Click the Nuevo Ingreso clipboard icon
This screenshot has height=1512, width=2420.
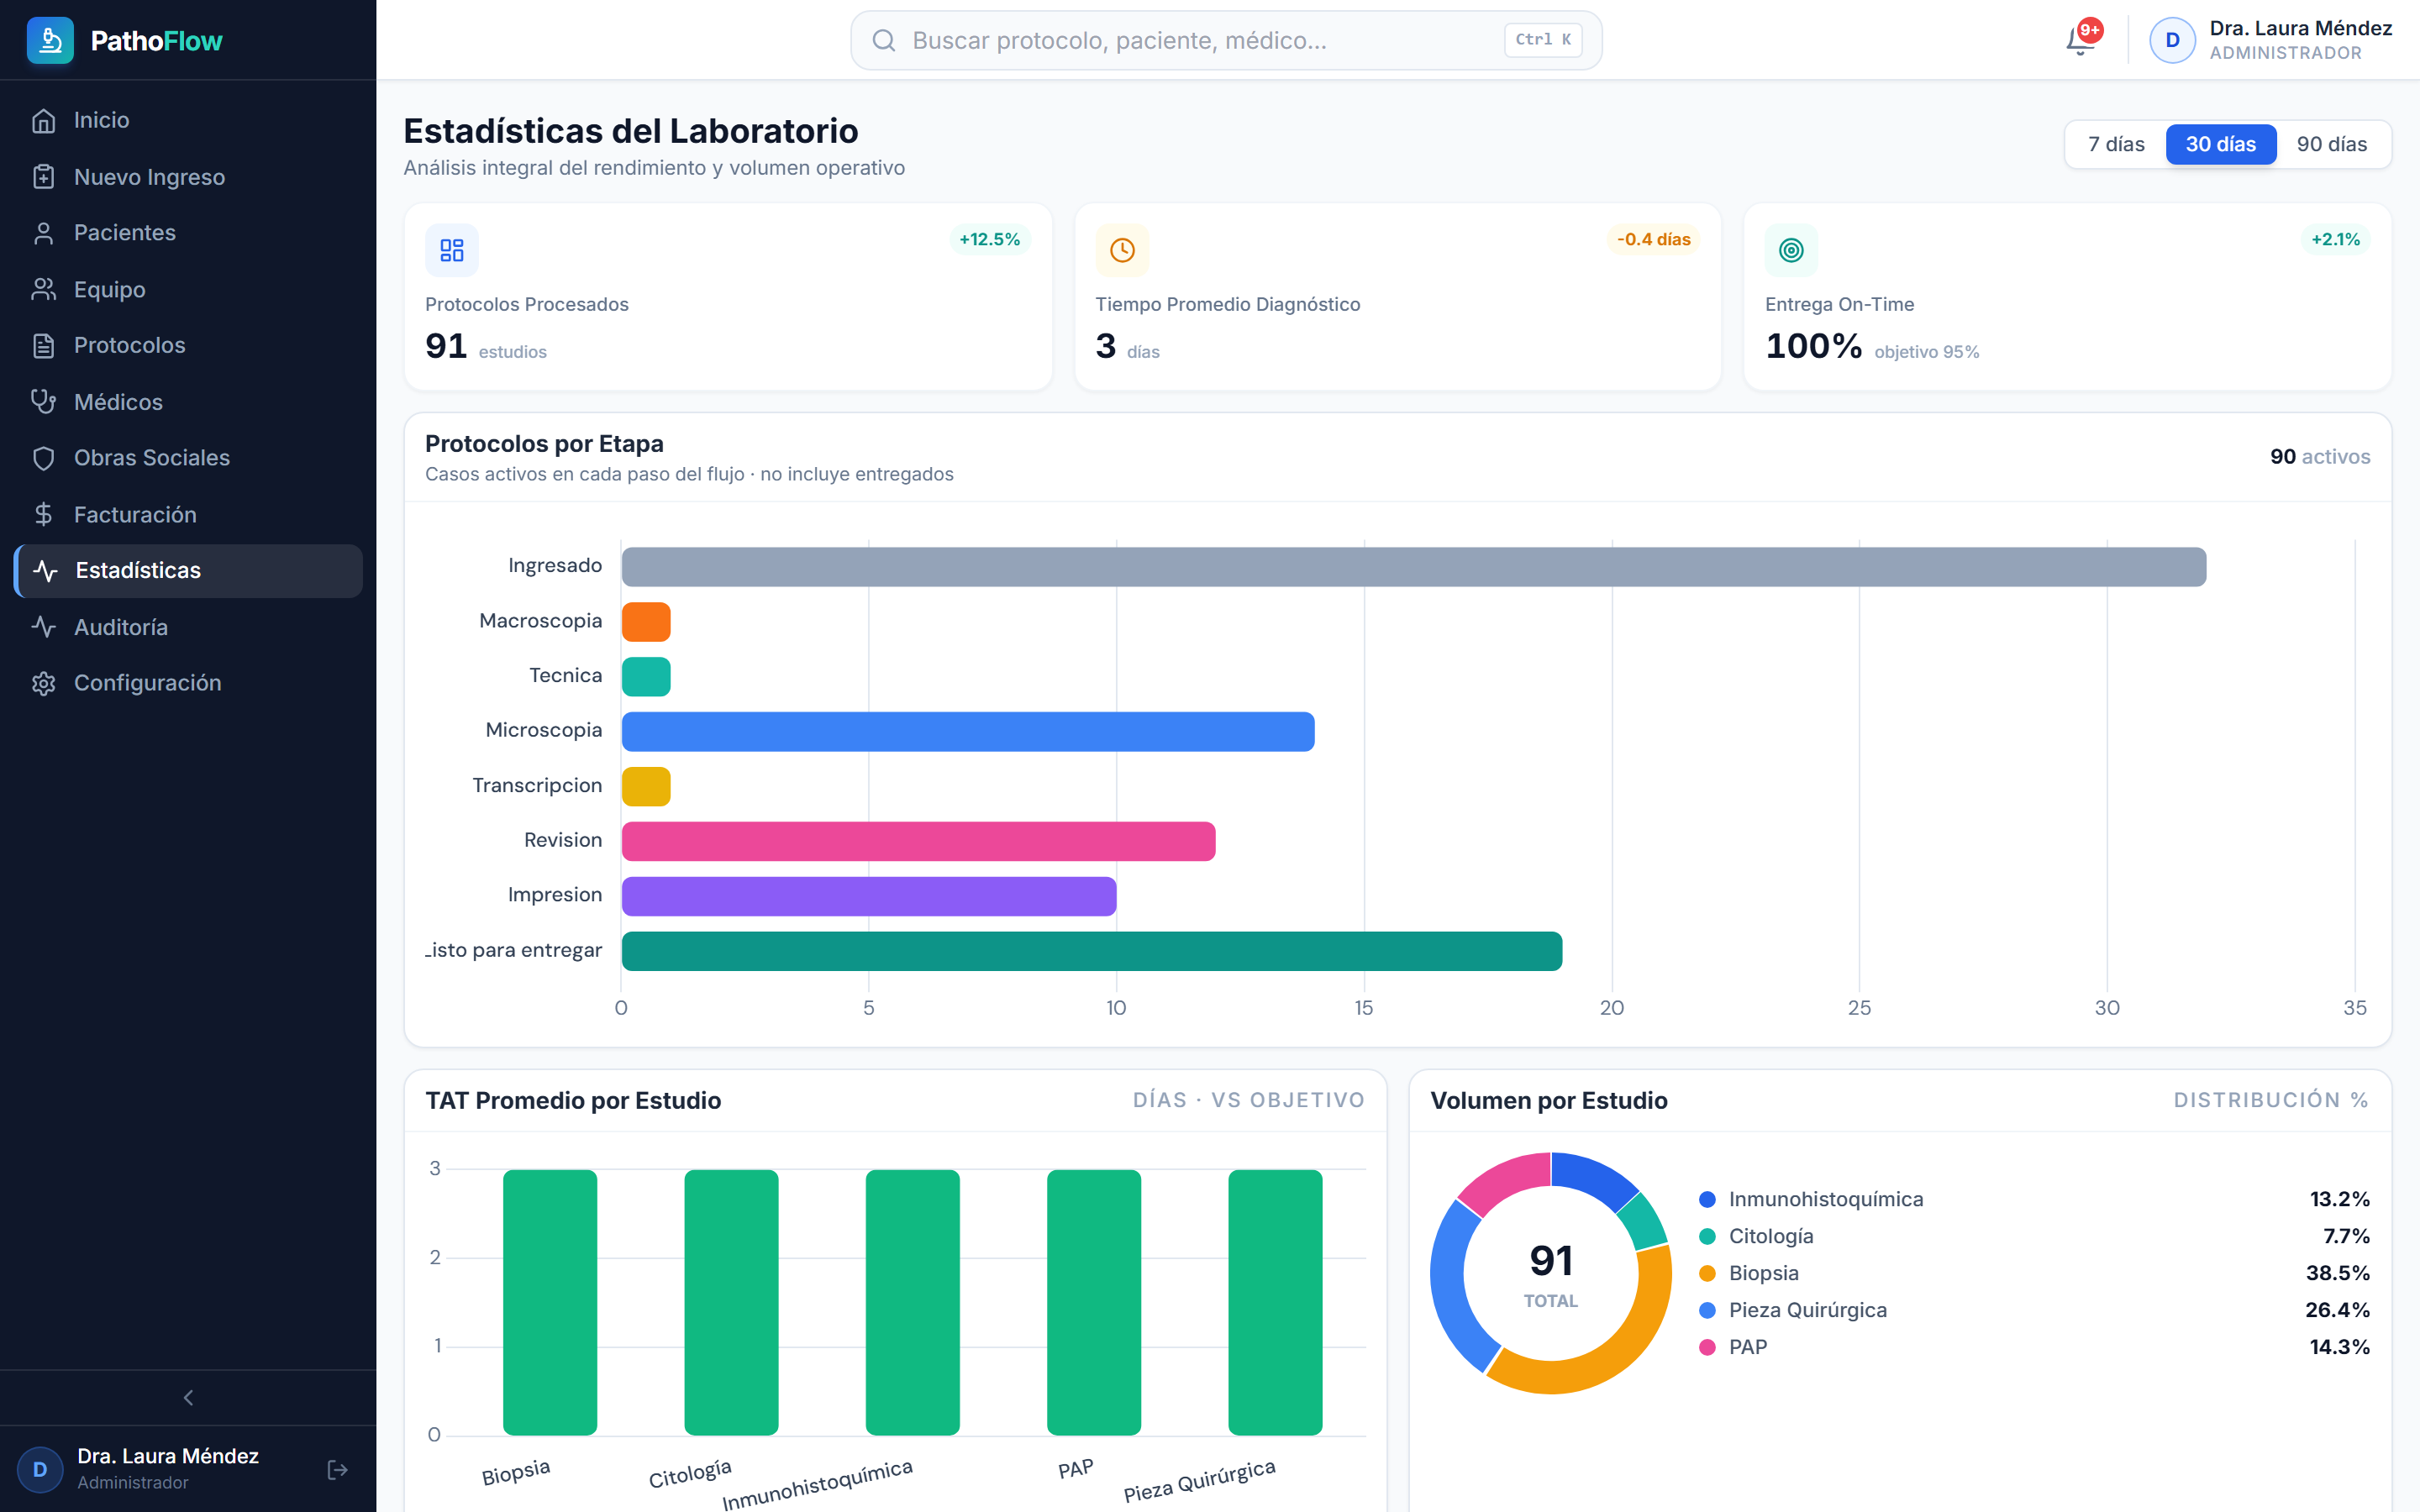[x=43, y=177]
